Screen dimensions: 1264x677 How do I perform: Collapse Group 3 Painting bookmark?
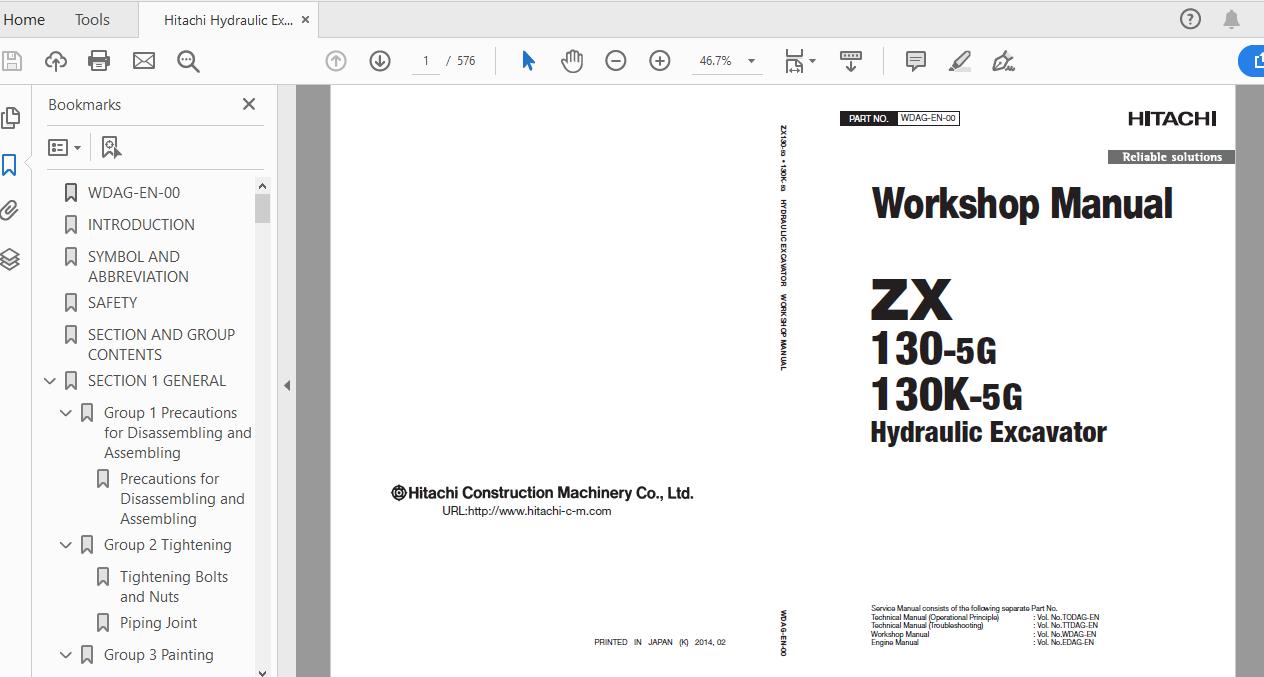66,655
